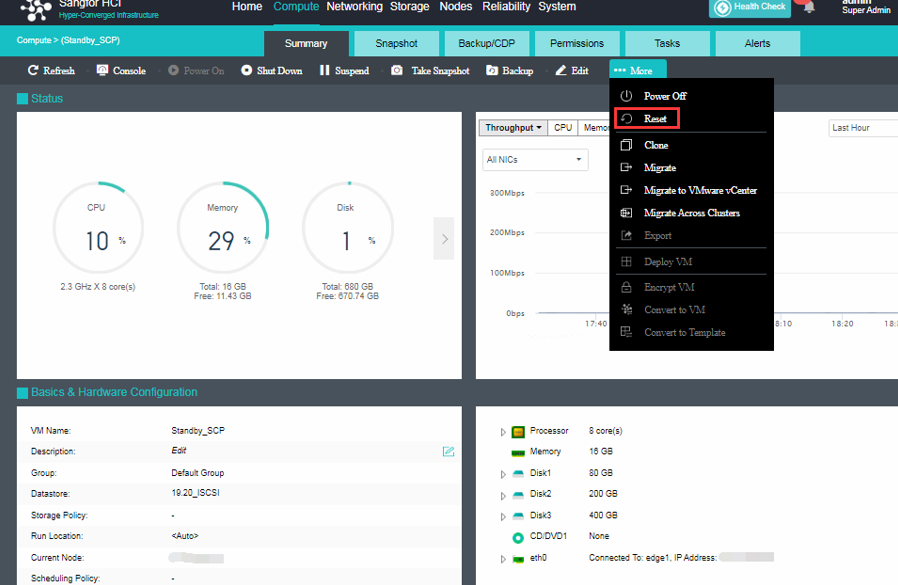This screenshot has width=898, height=585.
Task: Edit the VM description icon
Action: click(449, 452)
